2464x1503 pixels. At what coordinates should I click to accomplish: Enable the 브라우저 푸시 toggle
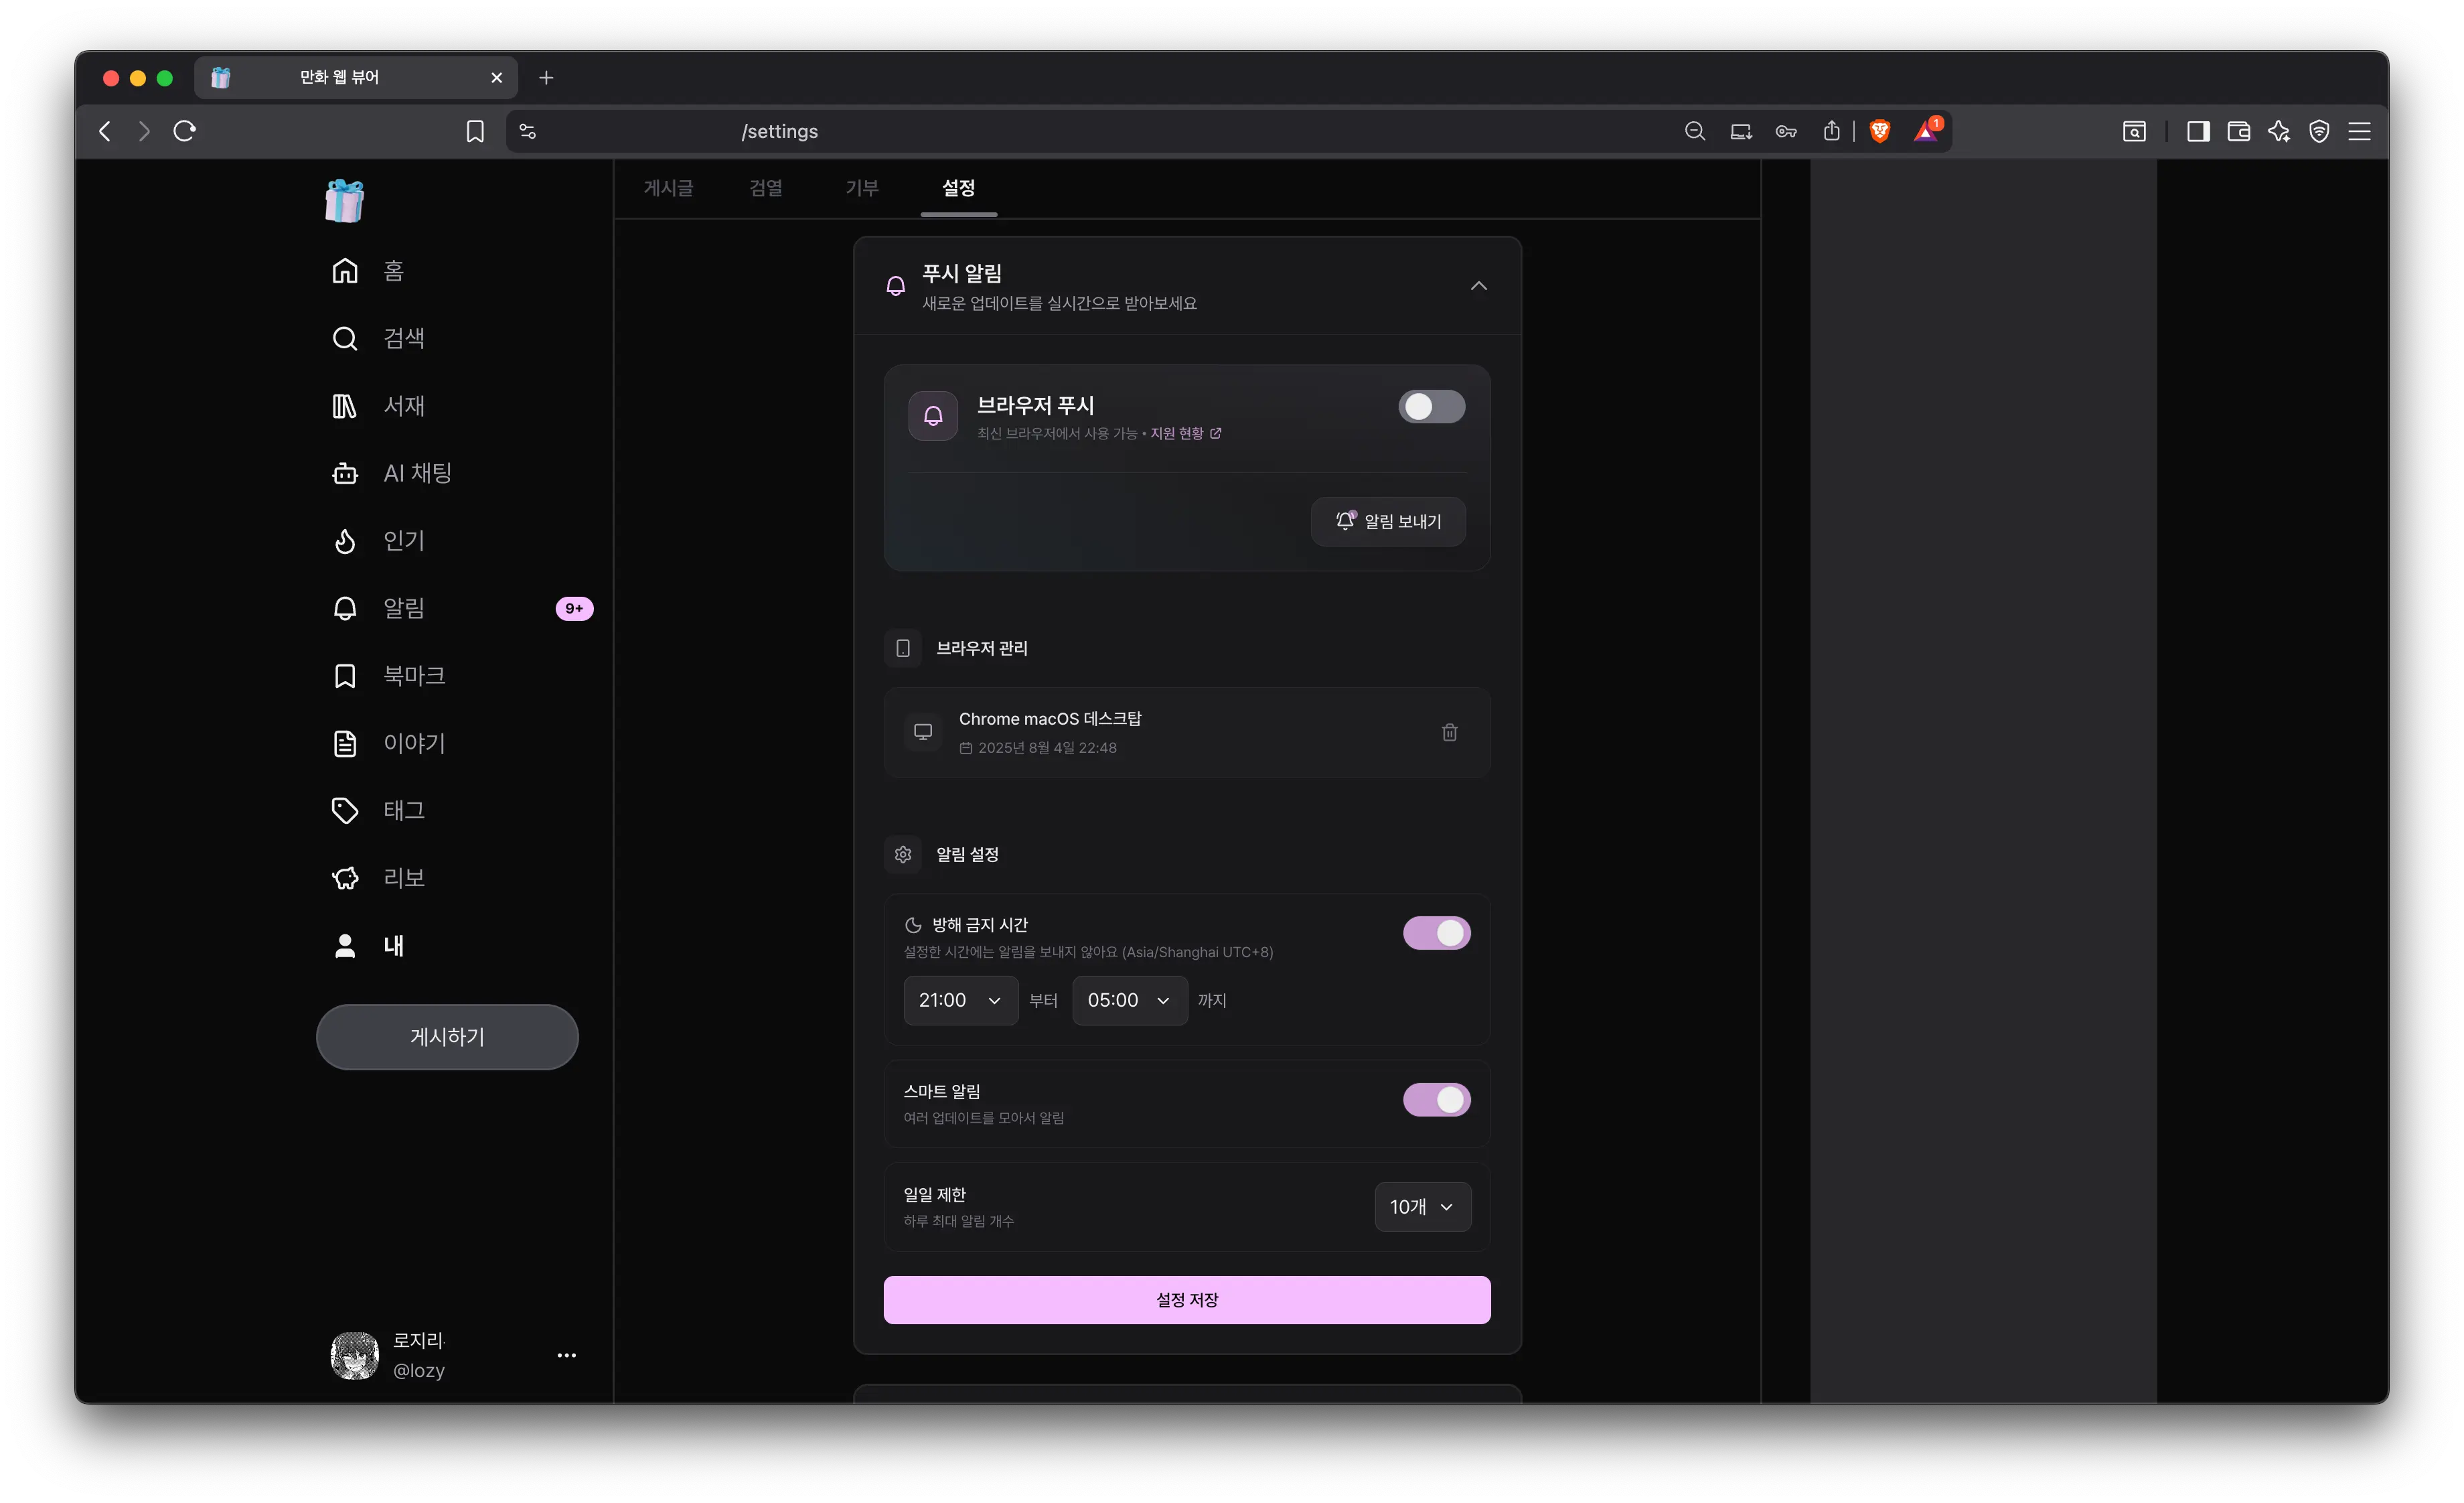[1431, 407]
